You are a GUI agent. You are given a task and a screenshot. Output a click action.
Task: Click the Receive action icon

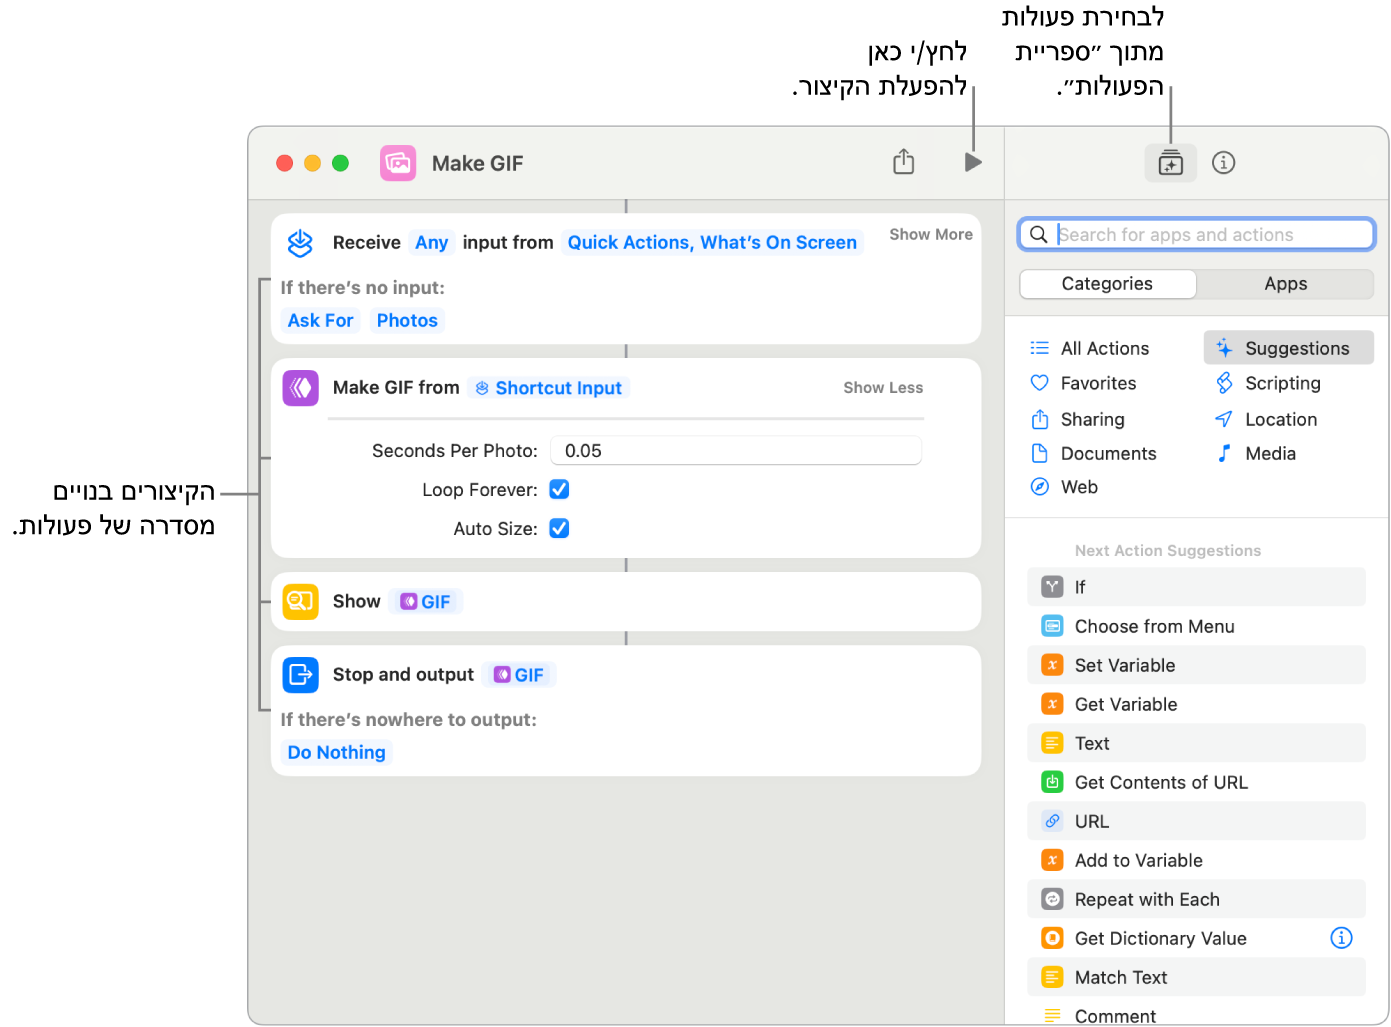300,243
